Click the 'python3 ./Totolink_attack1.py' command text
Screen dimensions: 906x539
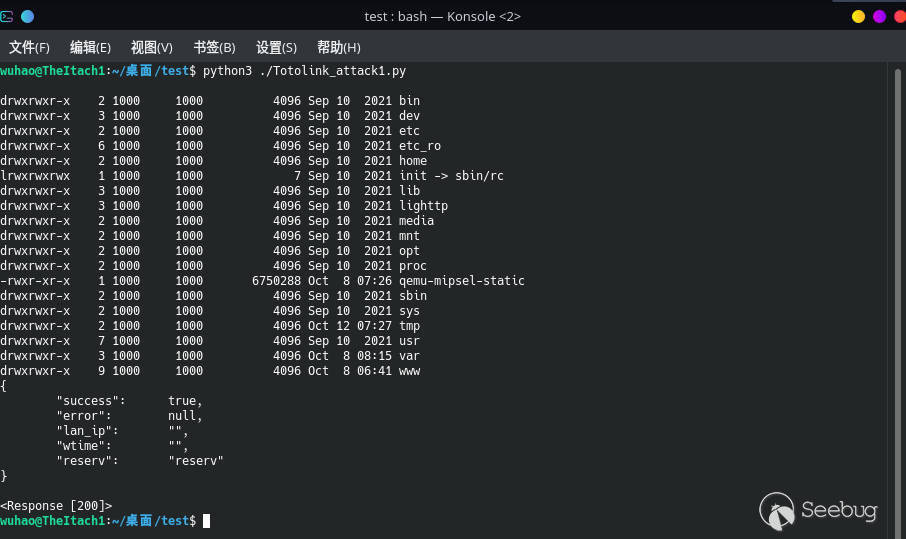tap(304, 71)
